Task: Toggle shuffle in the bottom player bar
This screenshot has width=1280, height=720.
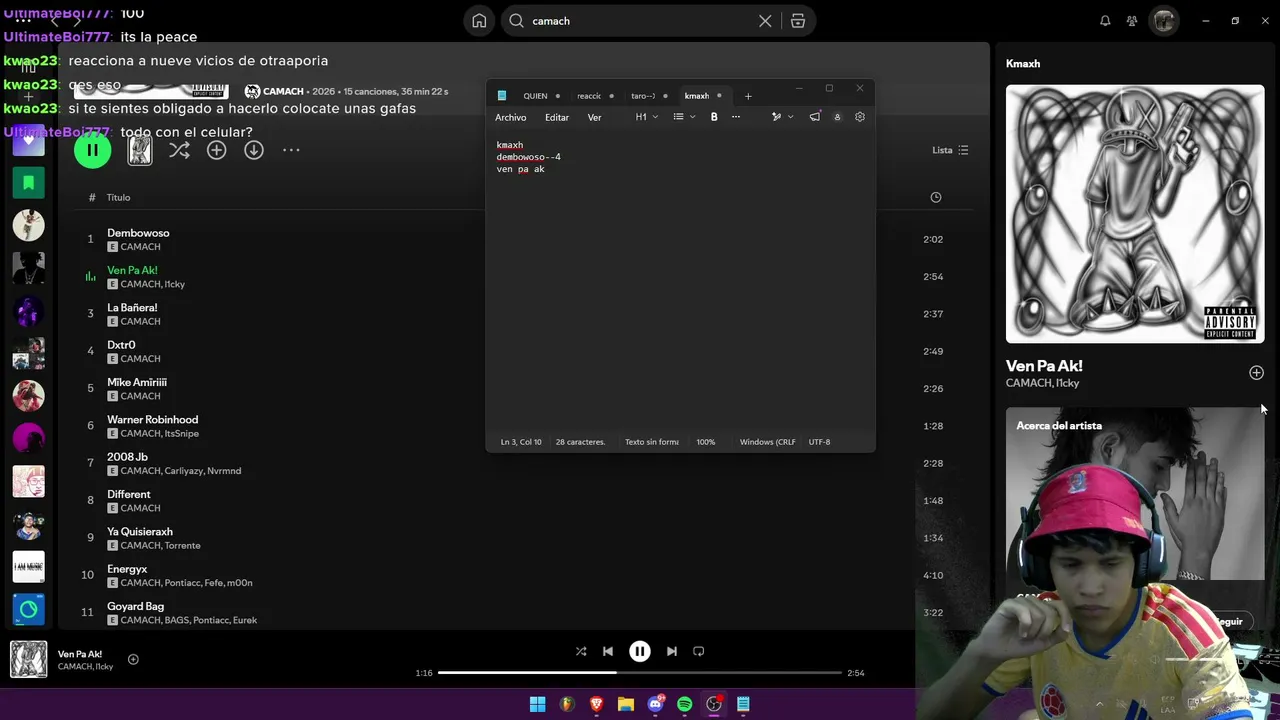Action: click(581, 651)
